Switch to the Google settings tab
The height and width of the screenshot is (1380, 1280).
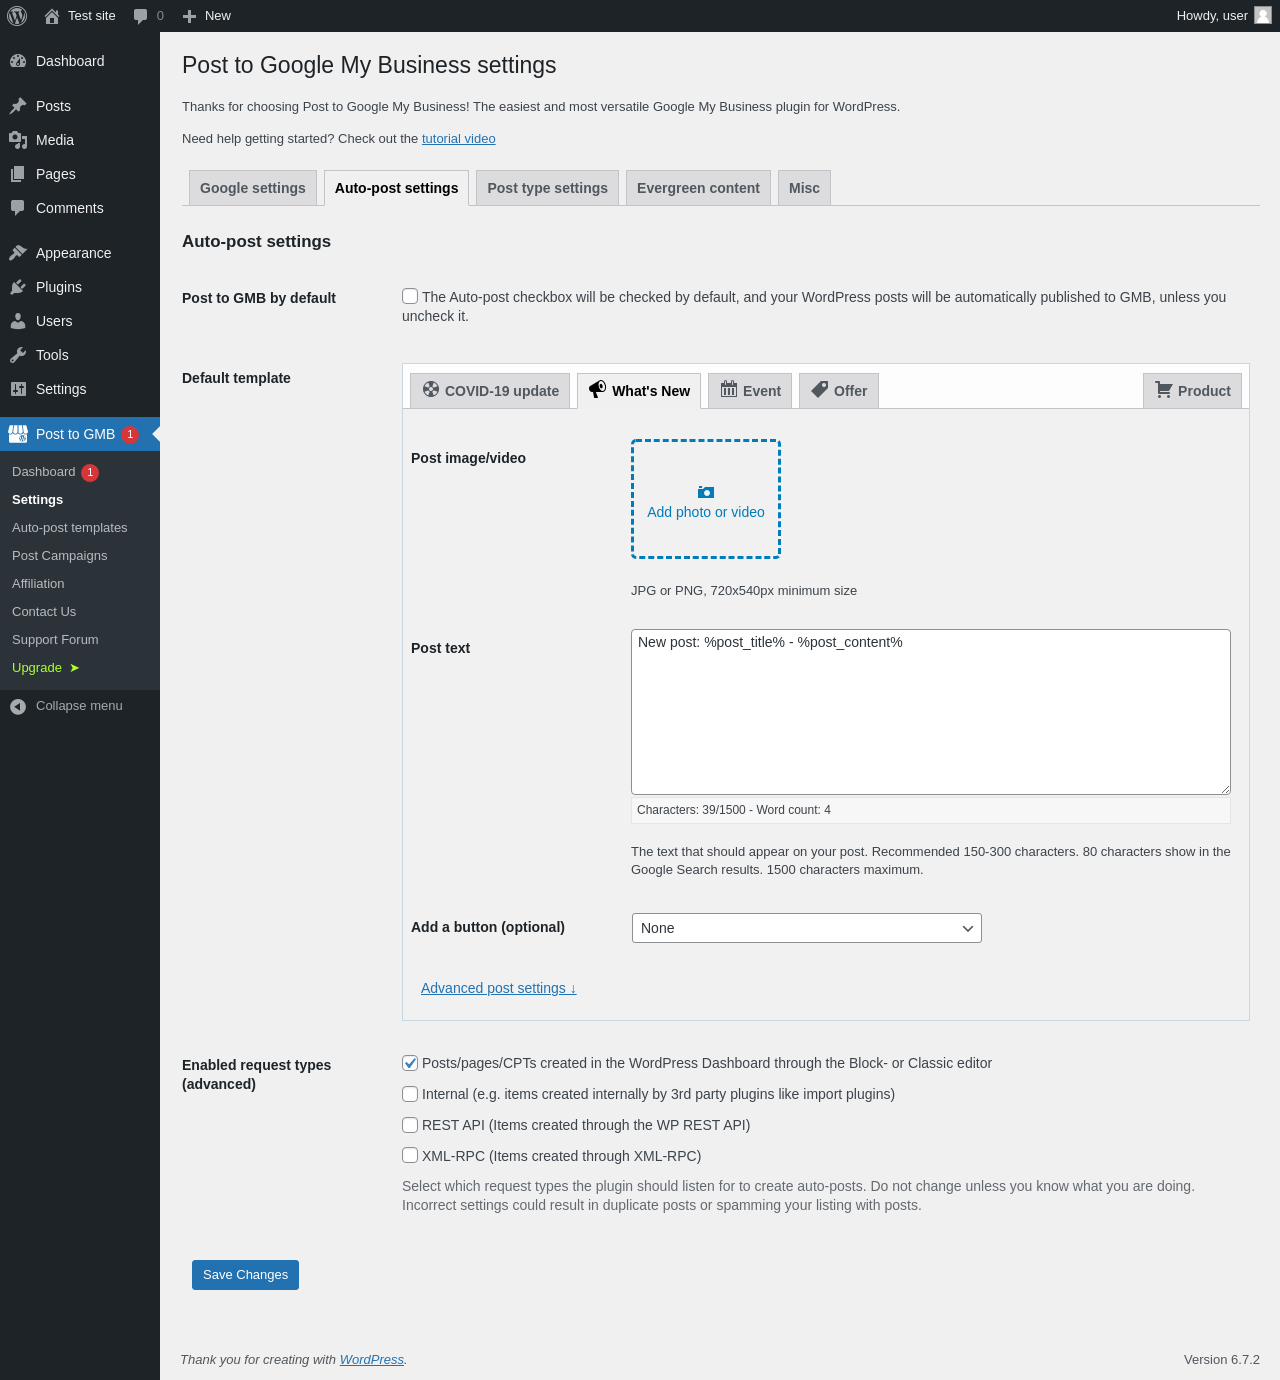click(x=253, y=188)
